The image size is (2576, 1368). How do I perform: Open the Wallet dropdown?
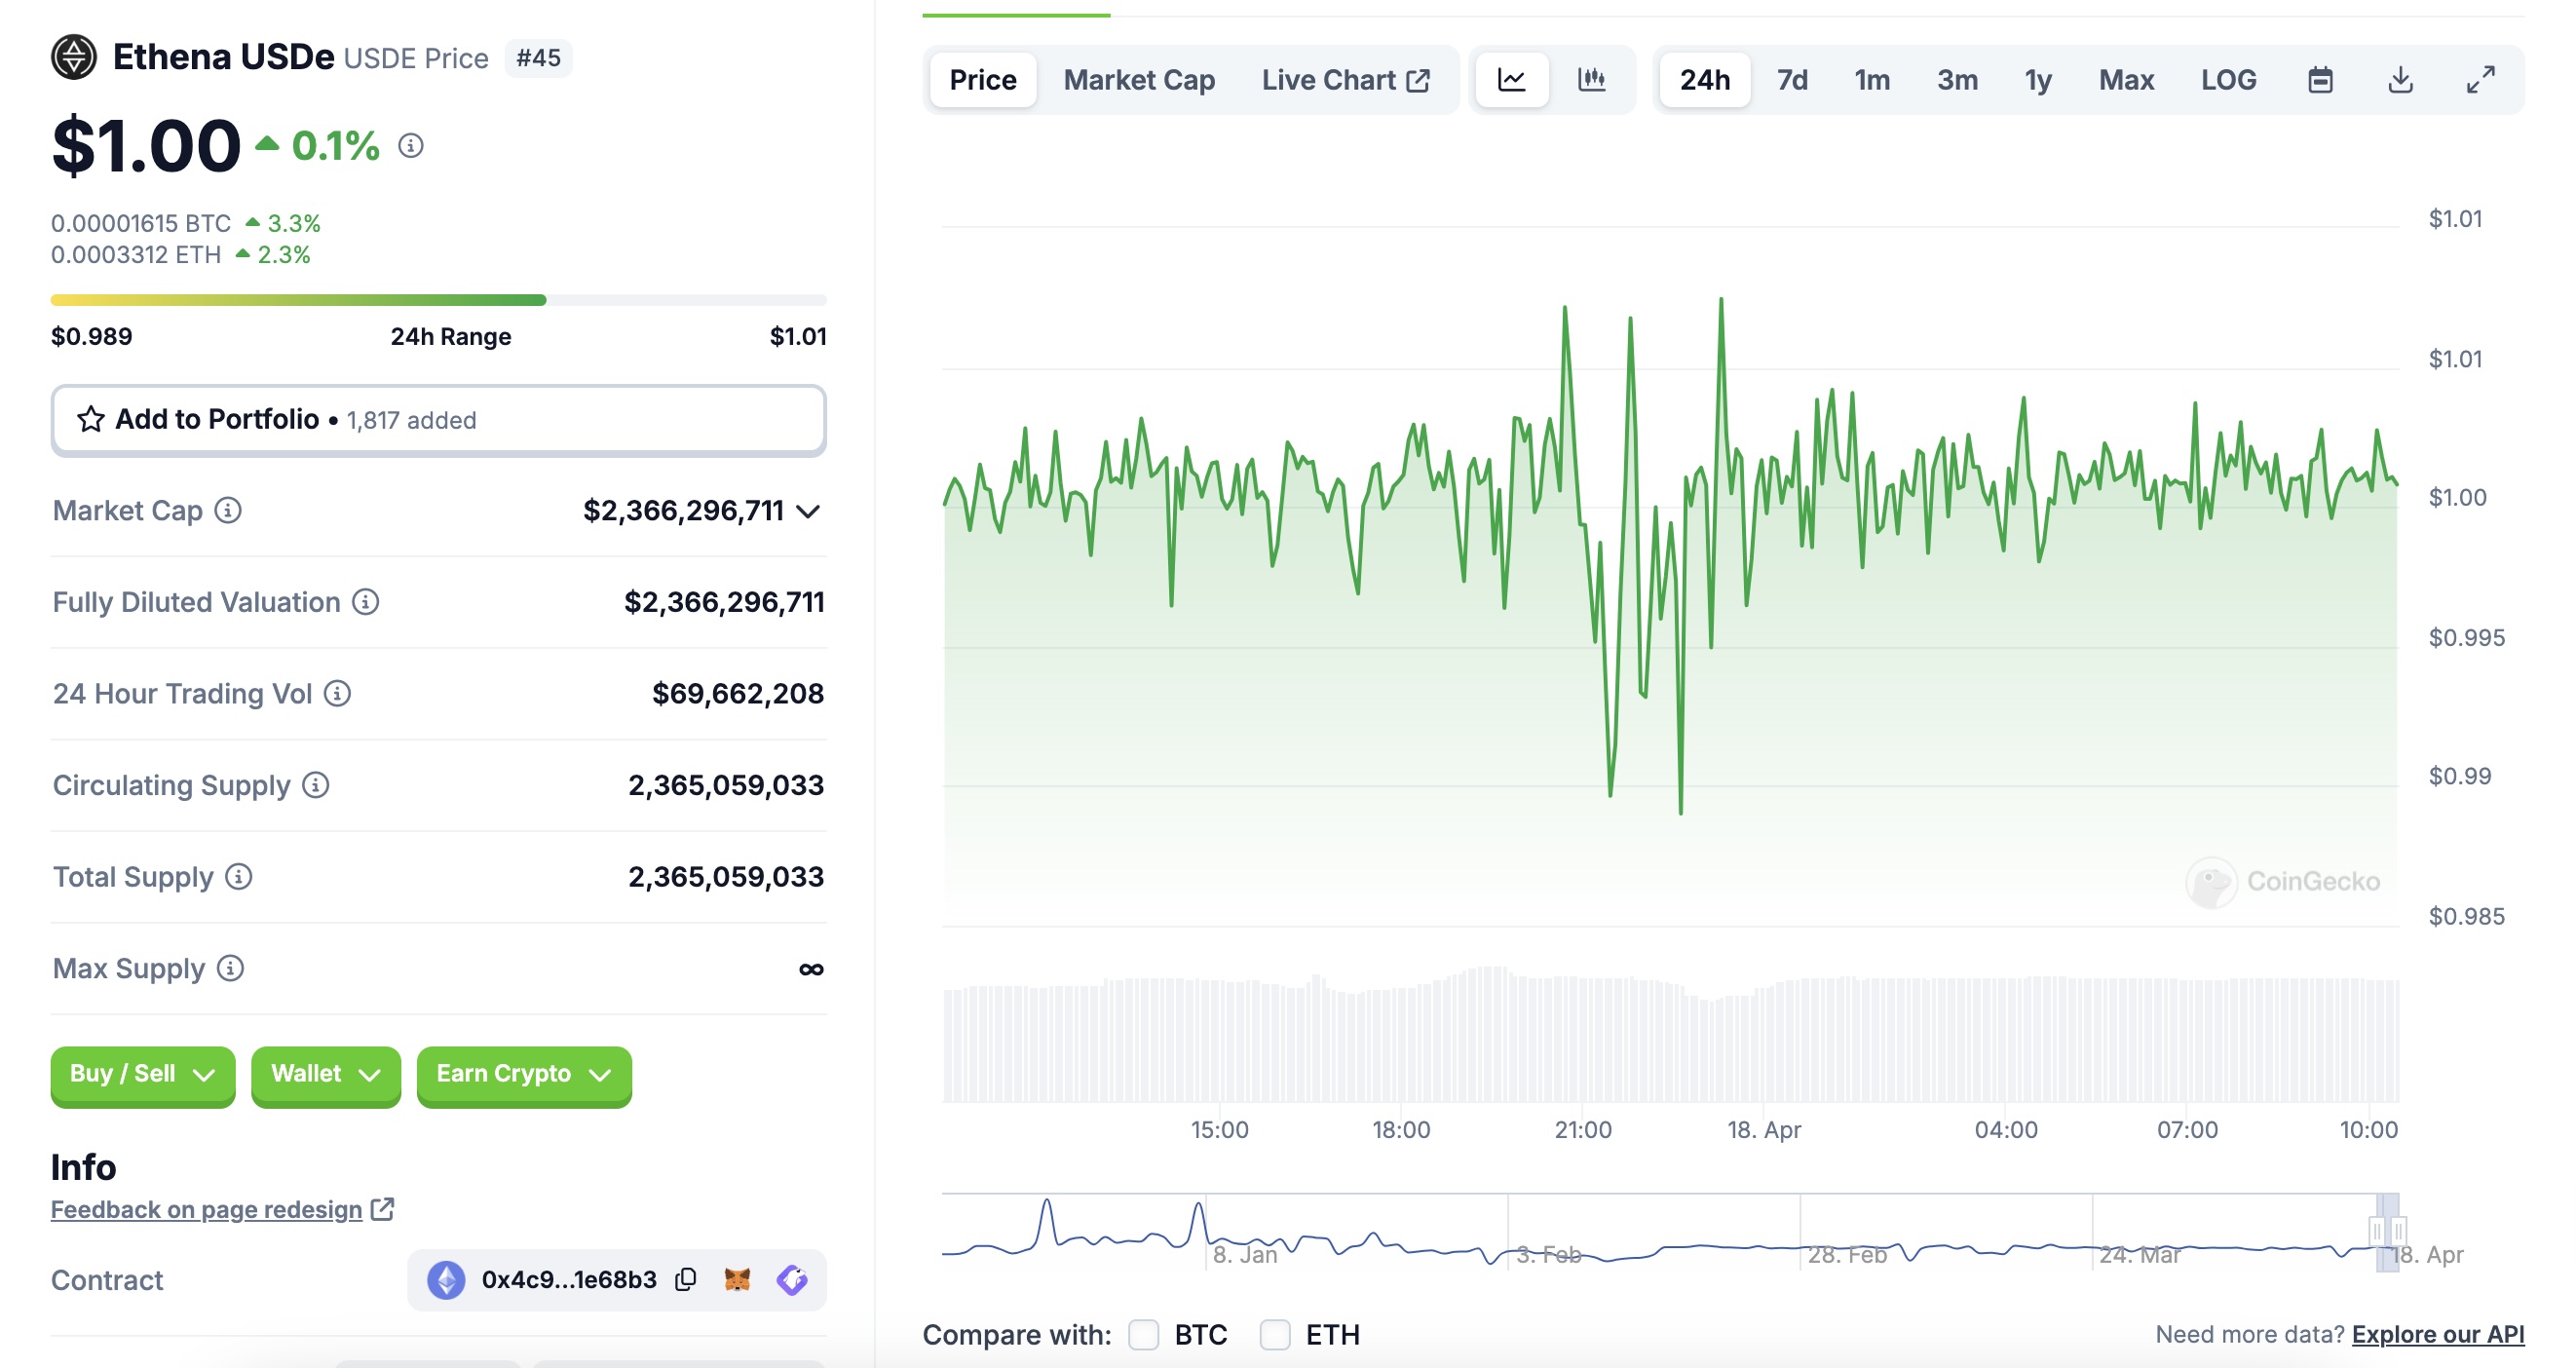click(x=326, y=1075)
